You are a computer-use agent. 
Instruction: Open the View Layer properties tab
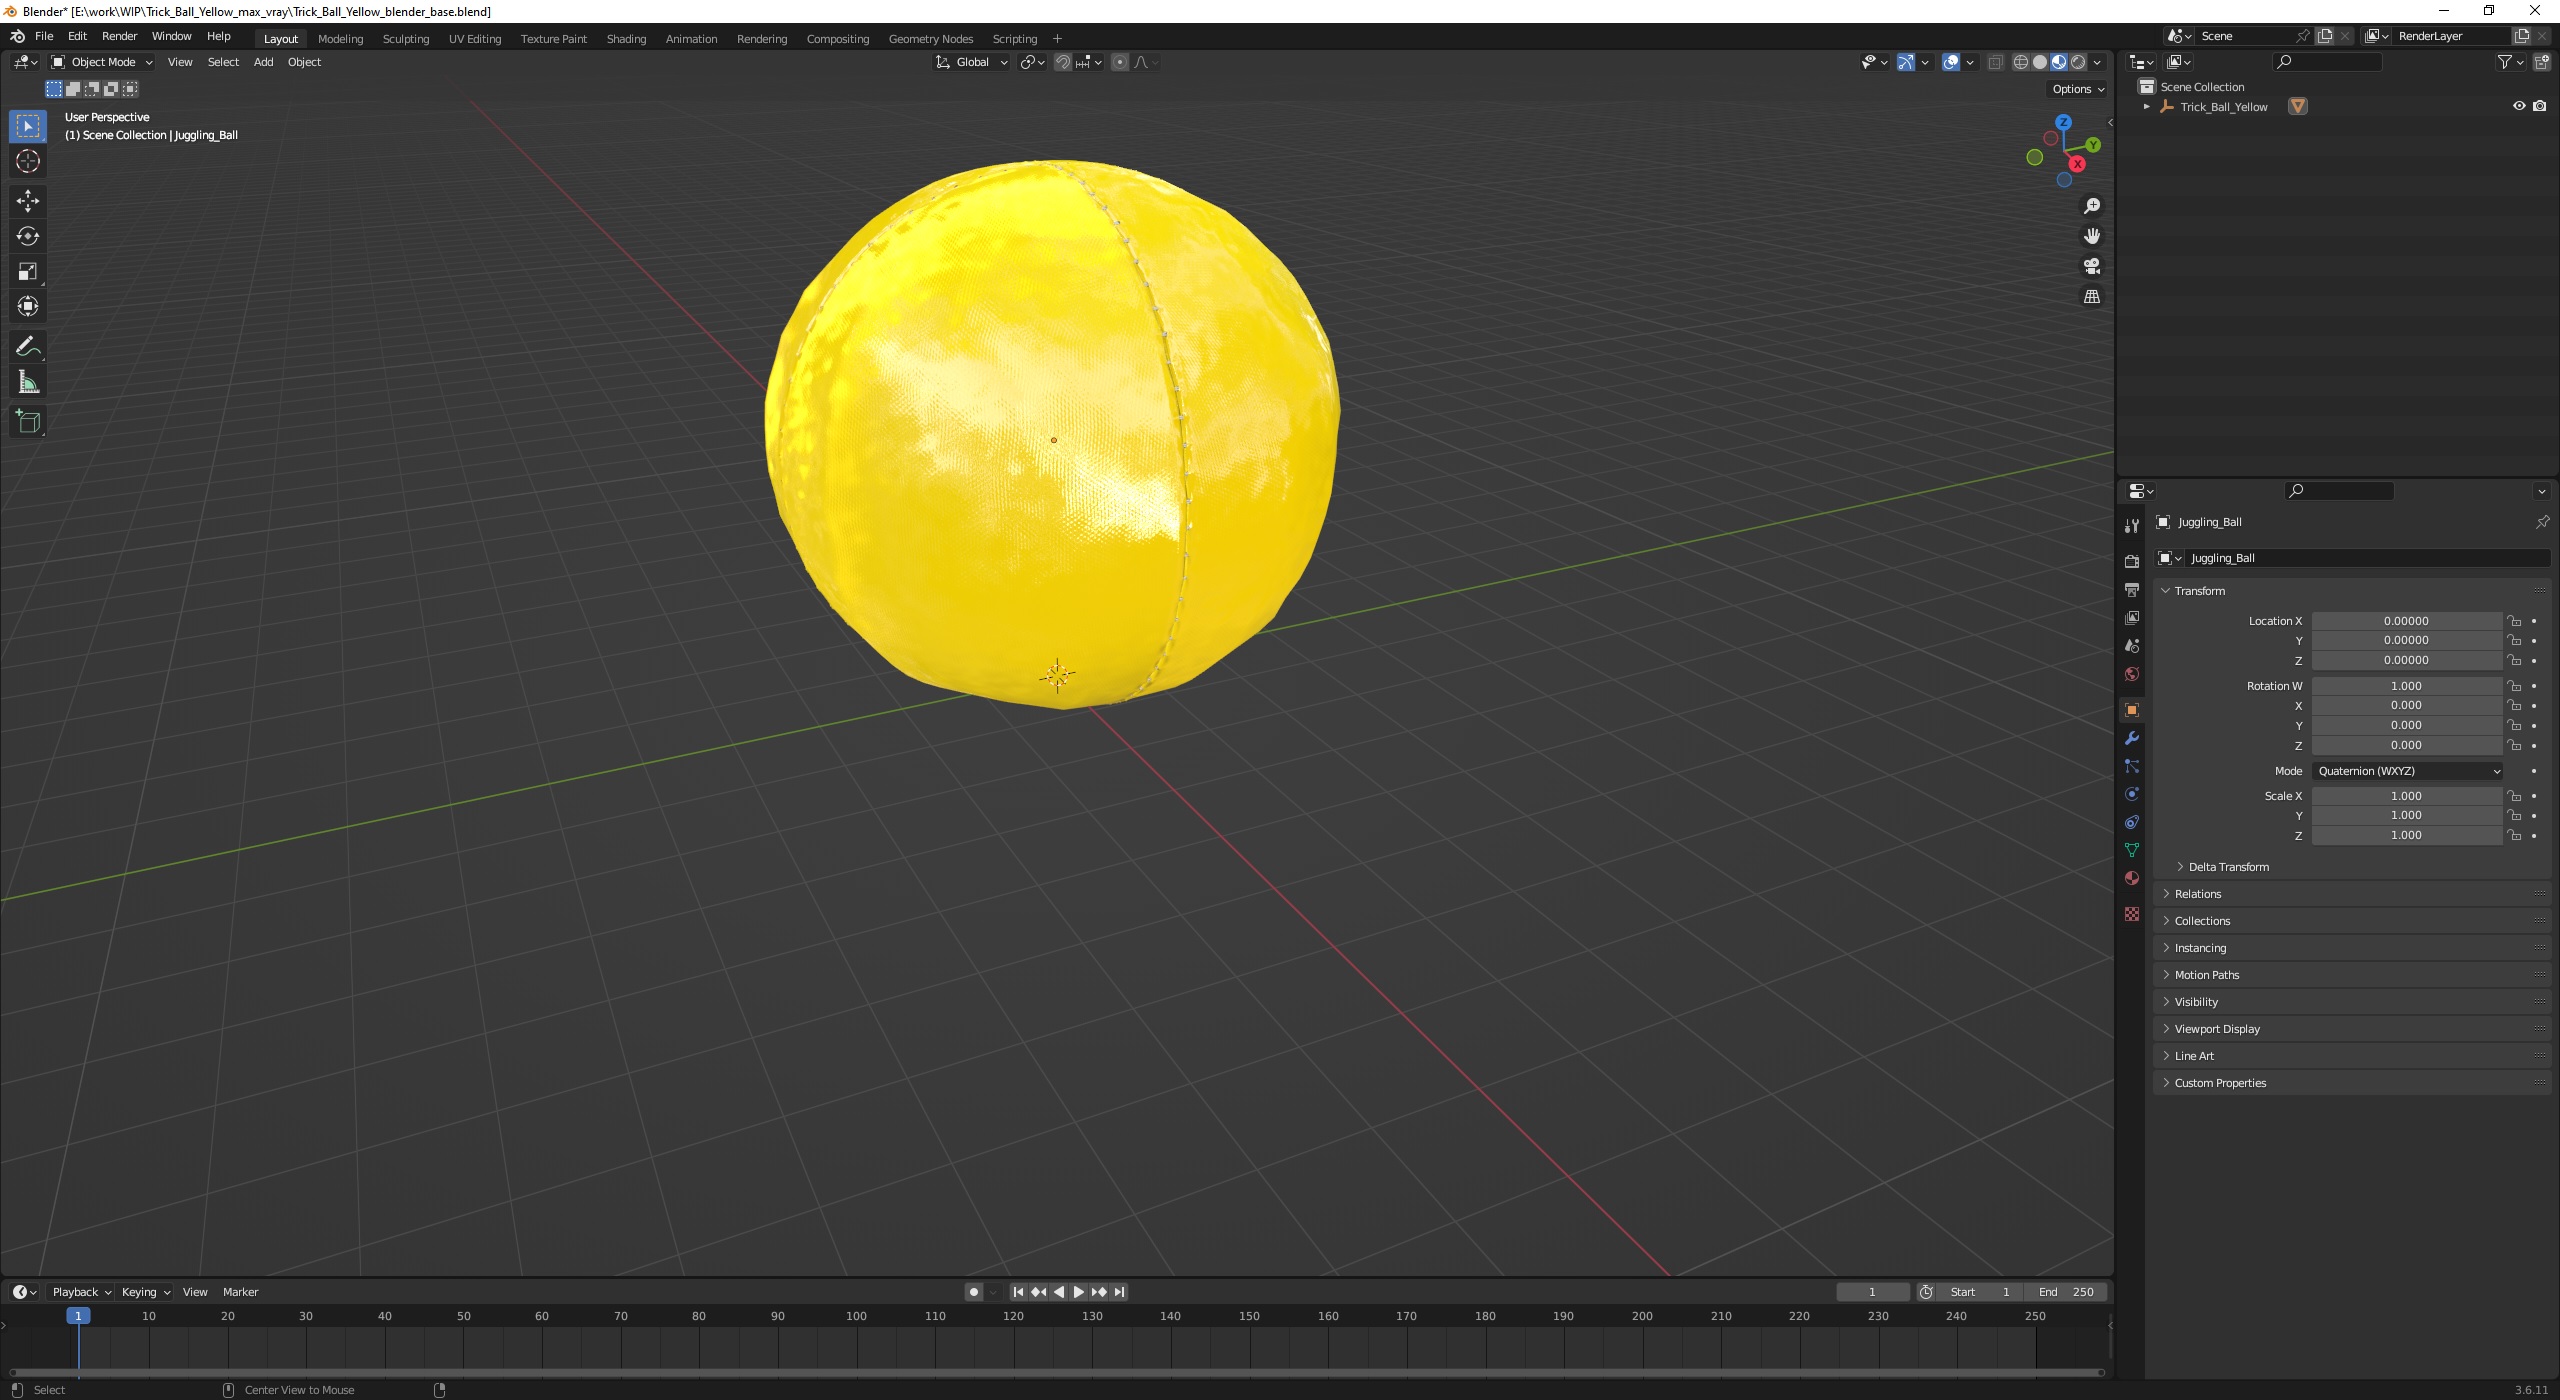click(x=2132, y=618)
